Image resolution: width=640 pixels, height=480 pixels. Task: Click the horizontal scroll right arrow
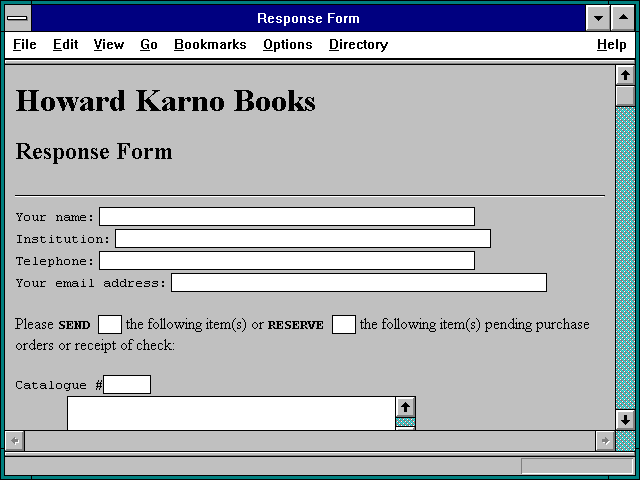(605, 441)
